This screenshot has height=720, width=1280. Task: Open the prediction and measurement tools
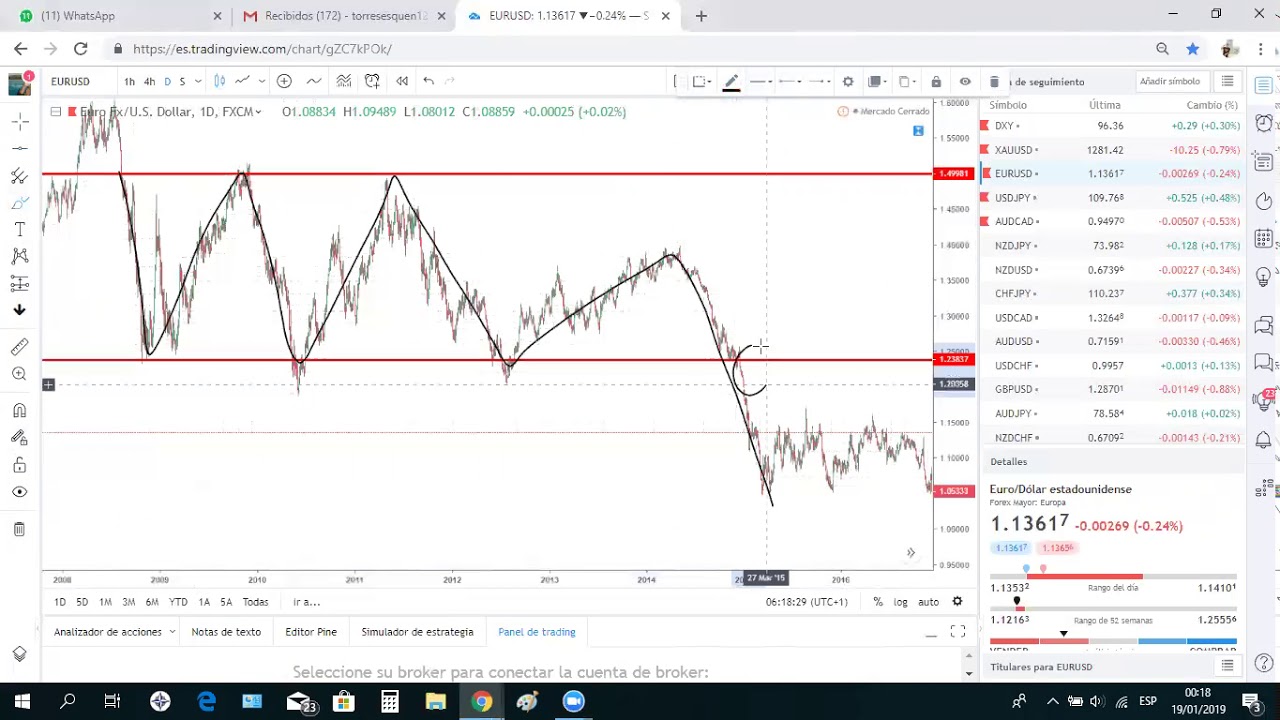19,284
